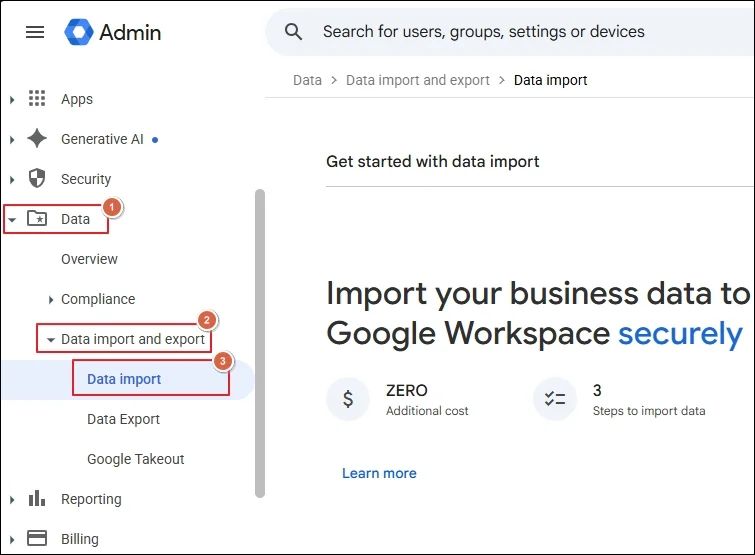Go to Data breadcrumb link
Image resolution: width=755 pixels, height=555 pixels.
click(x=307, y=80)
